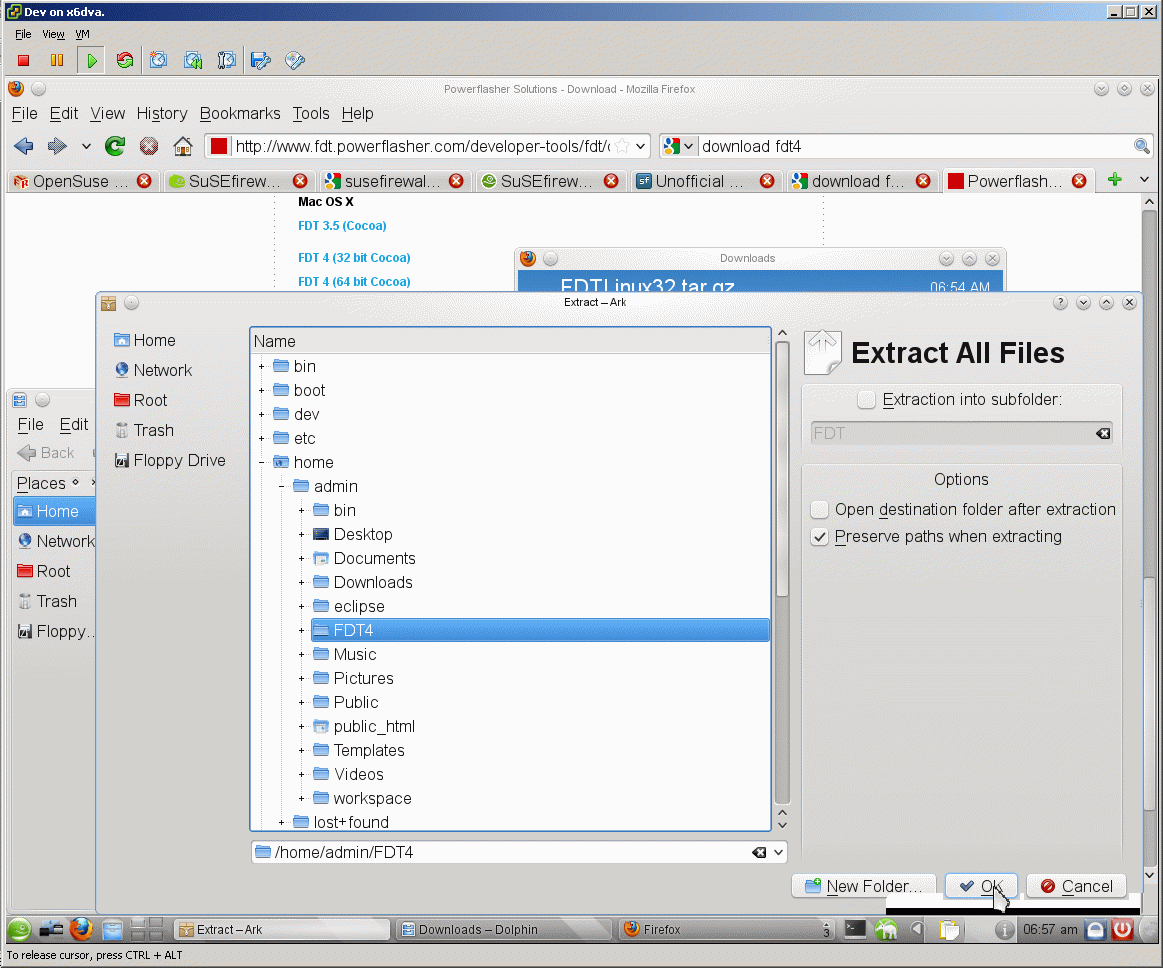Reset the virtual machine
The width and height of the screenshot is (1163, 968).
(125, 61)
